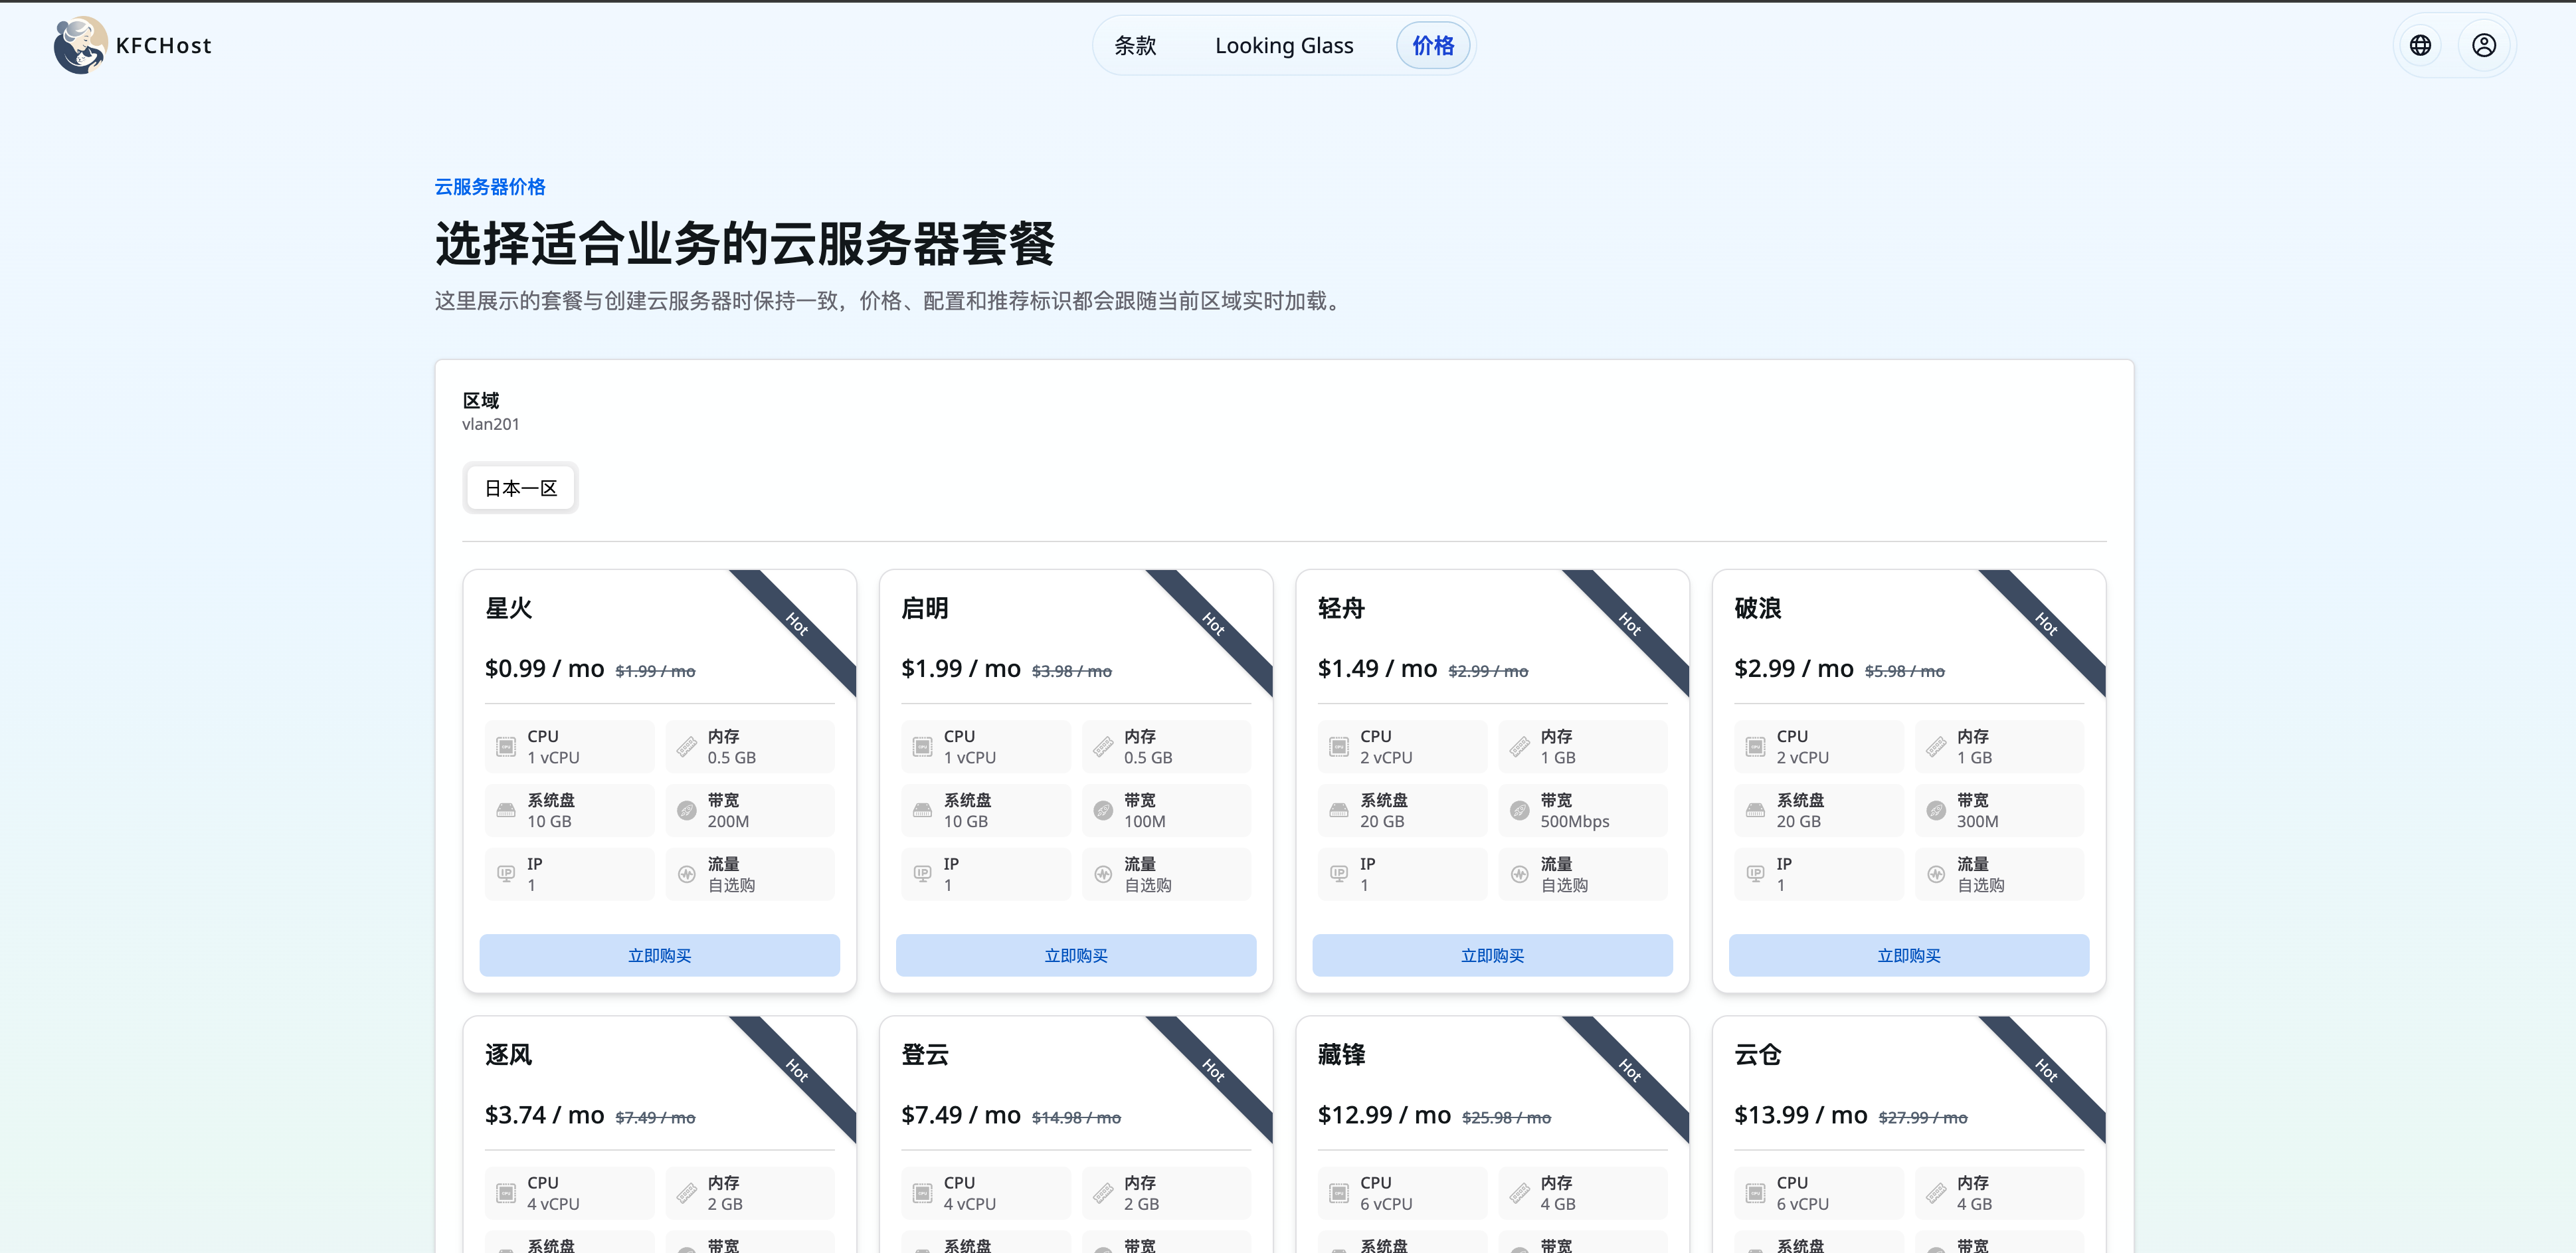This screenshot has height=1253, width=2576.
Task: Click the CPU icon in 破浪 card
Action: (1755, 747)
